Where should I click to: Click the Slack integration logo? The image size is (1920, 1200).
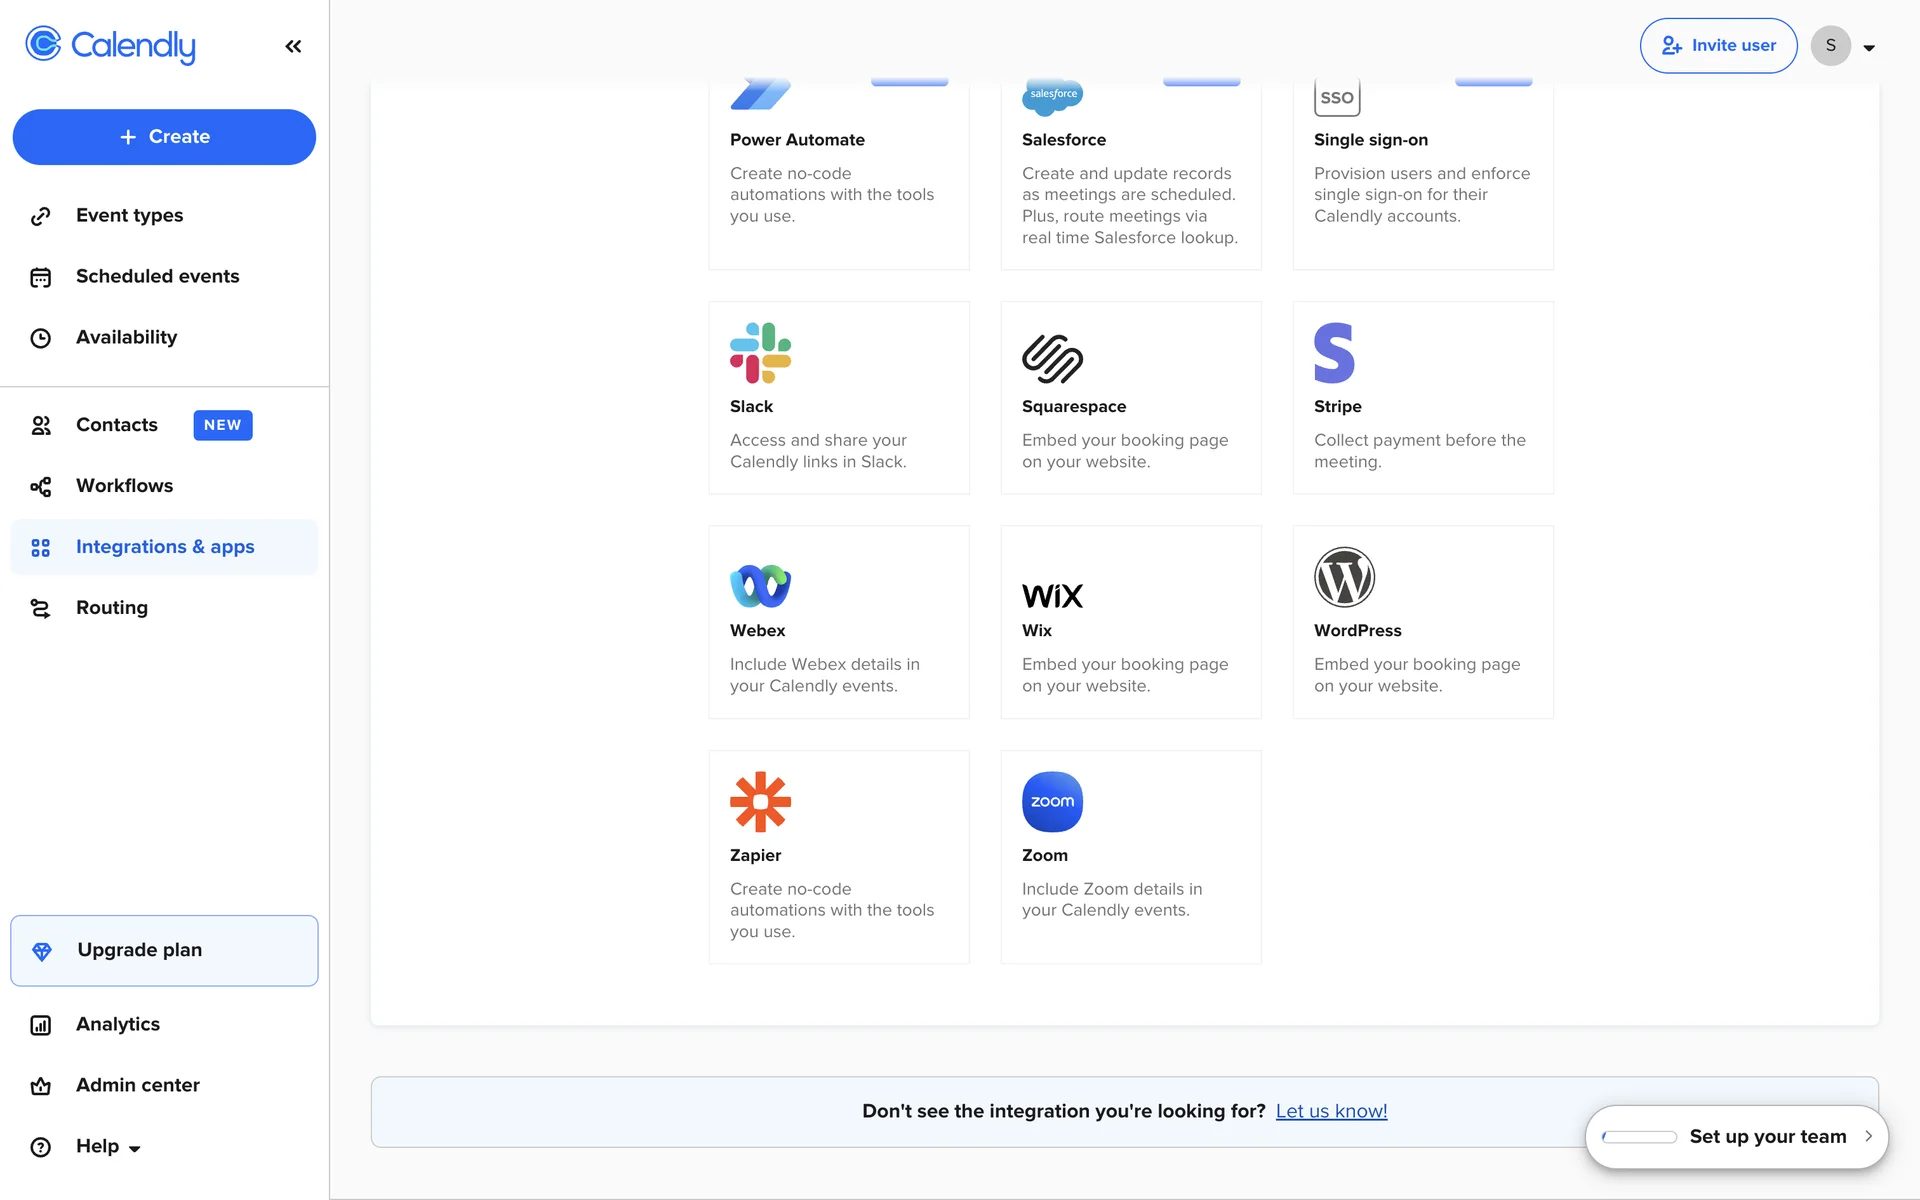pos(760,353)
